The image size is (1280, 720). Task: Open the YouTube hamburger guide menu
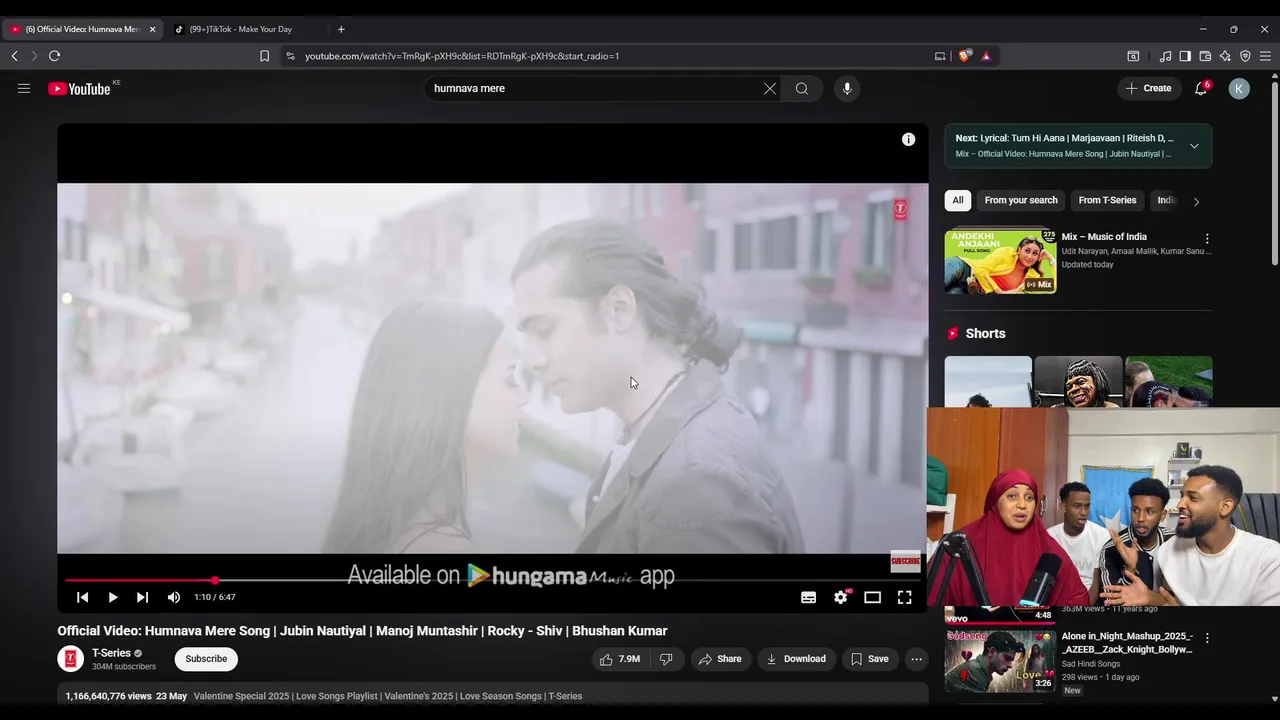pos(24,88)
